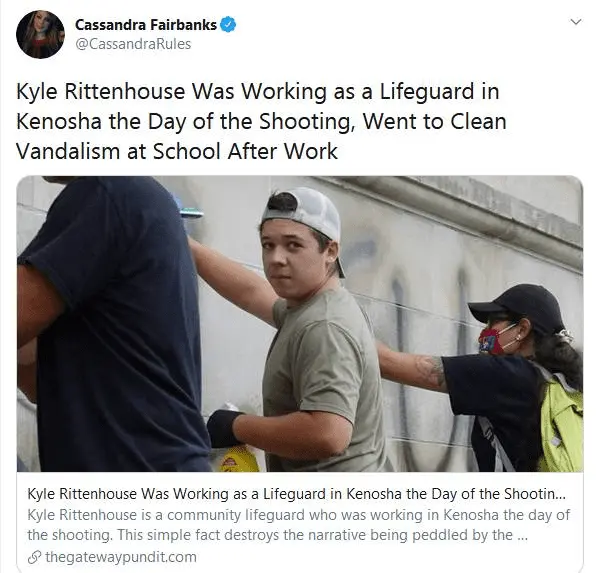The image size is (598, 573).
Task: Click the navy shirt person in the photo foreground
Action: (x=111, y=324)
